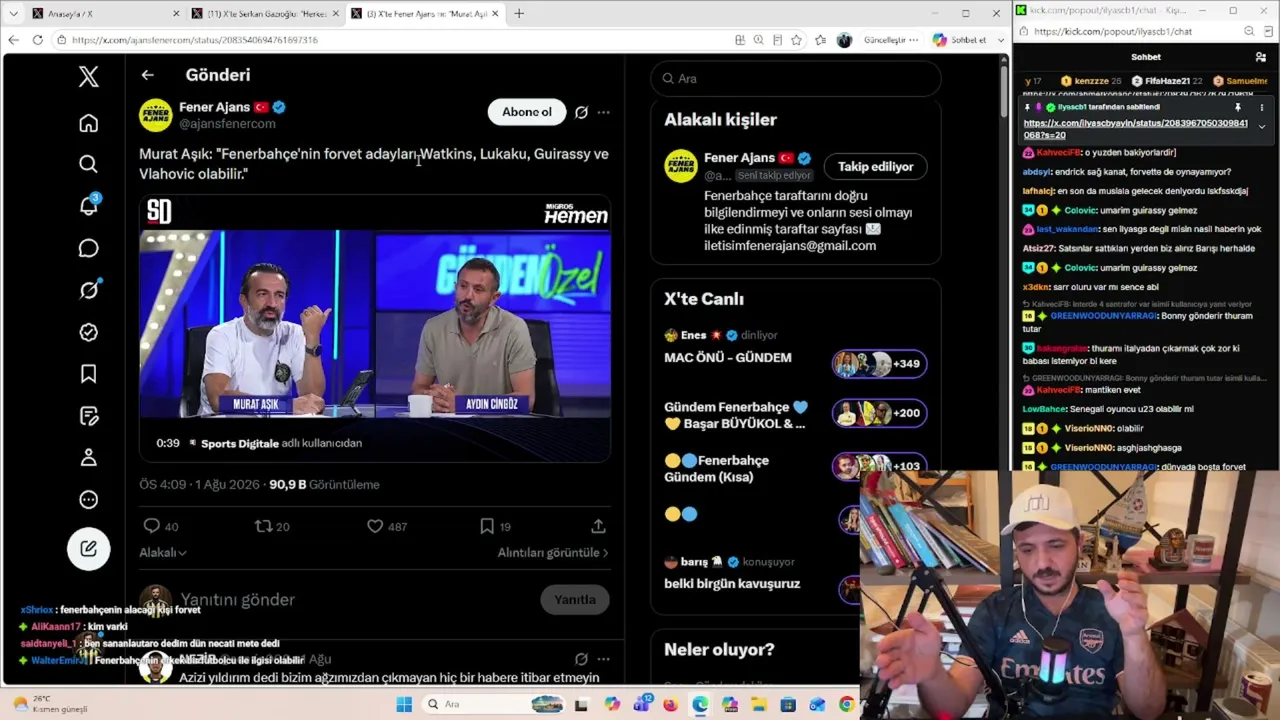Screen dimensions: 1280x720
Task: Open Bookmarks in the X sidebar
Action: click(89, 374)
